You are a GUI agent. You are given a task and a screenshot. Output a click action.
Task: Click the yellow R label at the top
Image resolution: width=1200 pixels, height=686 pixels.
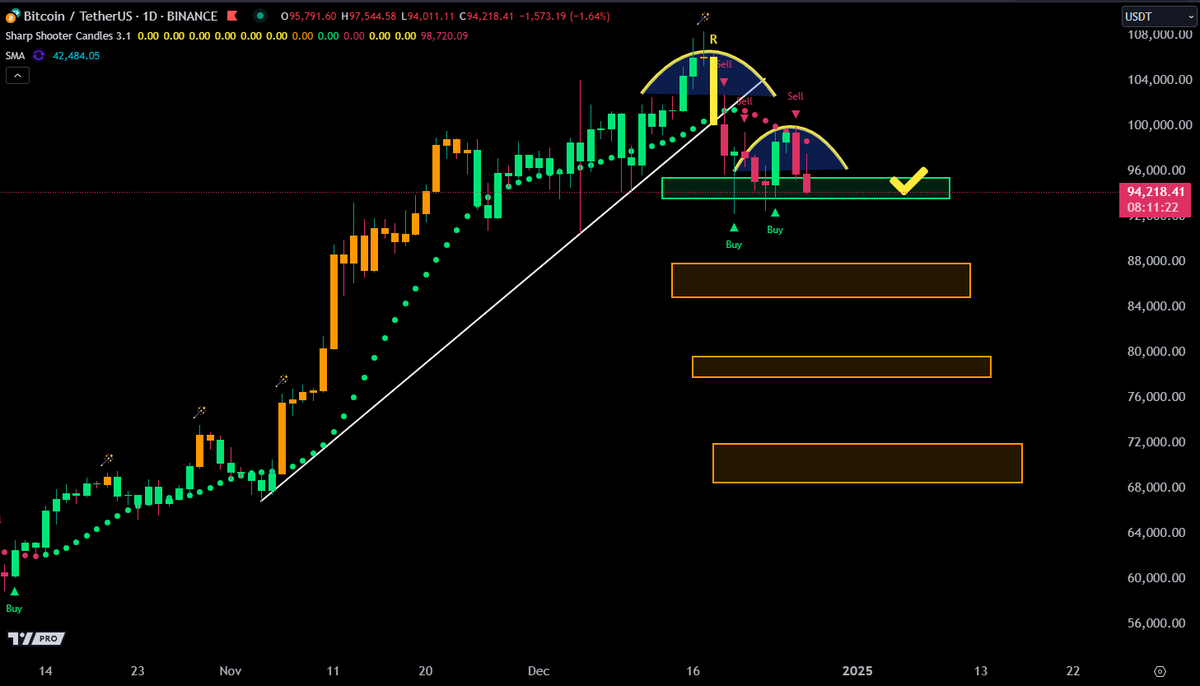pos(713,41)
